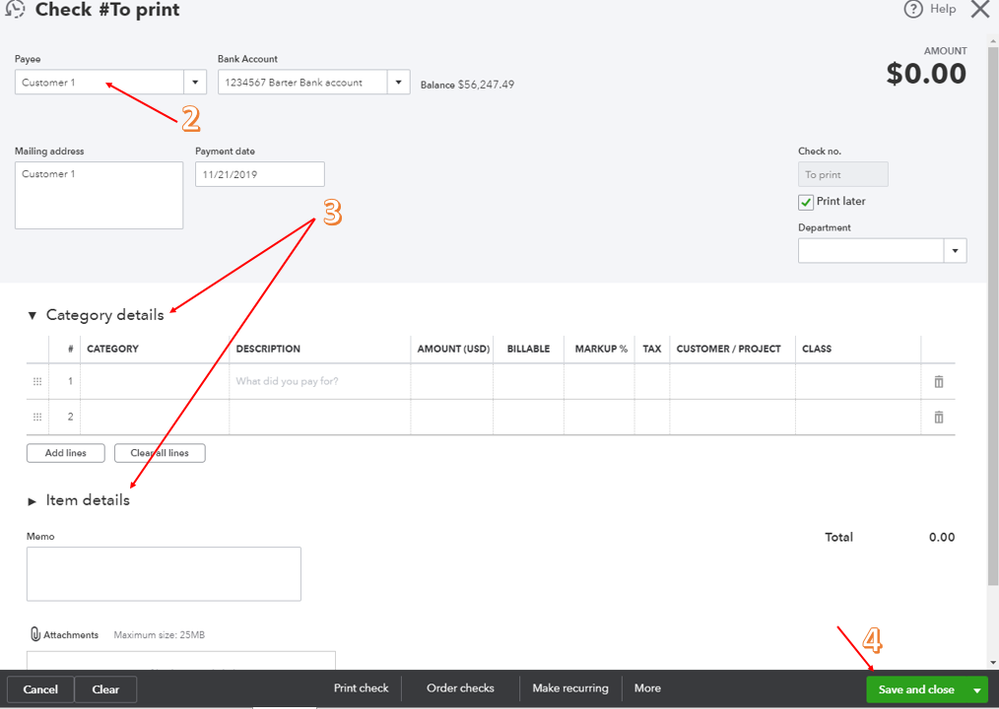This screenshot has width=999, height=709.
Task: Grab the drag handle for line 1
Action: [x=38, y=382]
